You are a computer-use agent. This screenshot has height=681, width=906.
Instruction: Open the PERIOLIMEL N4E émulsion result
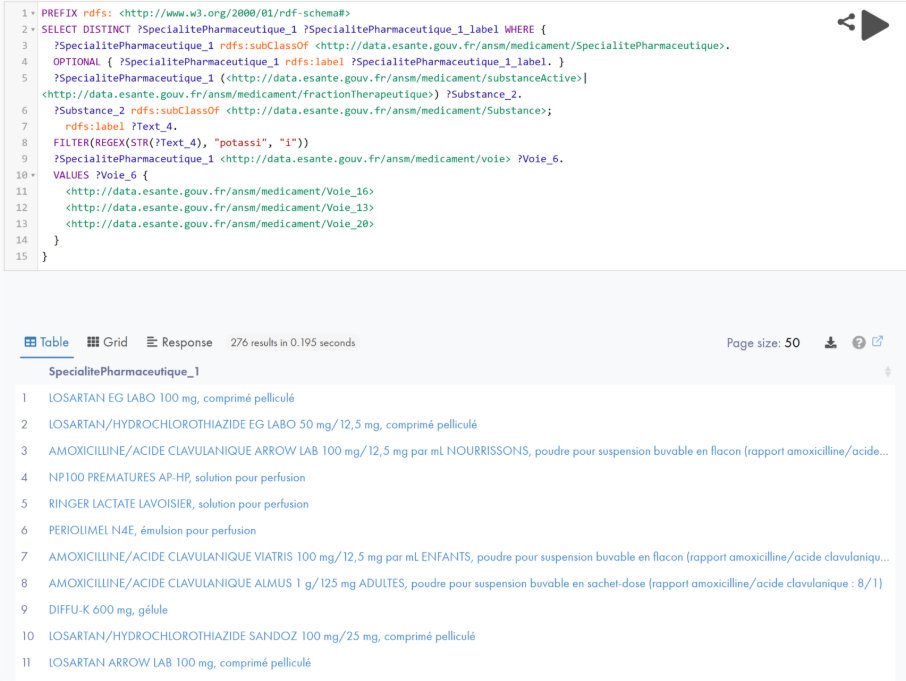pyautogui.click(x=152, y=530)
